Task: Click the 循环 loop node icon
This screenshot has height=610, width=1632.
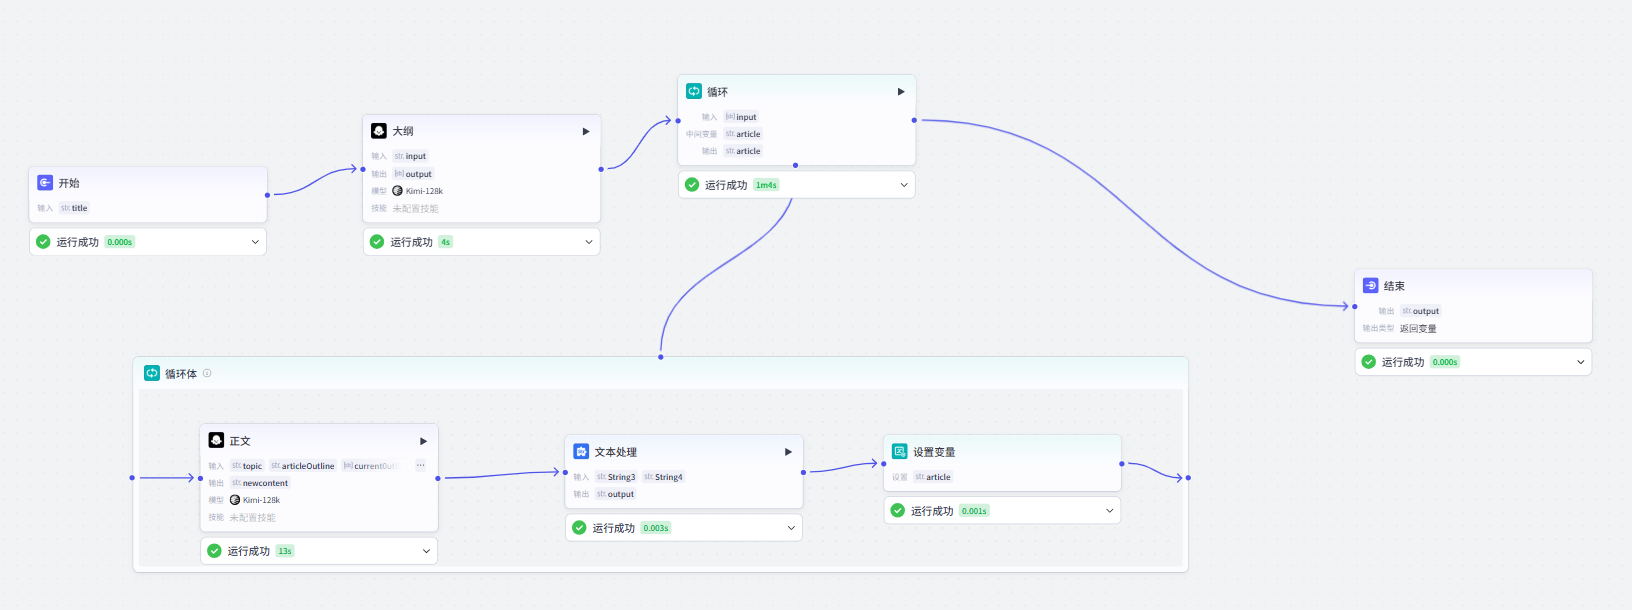Action: (694, 91)
